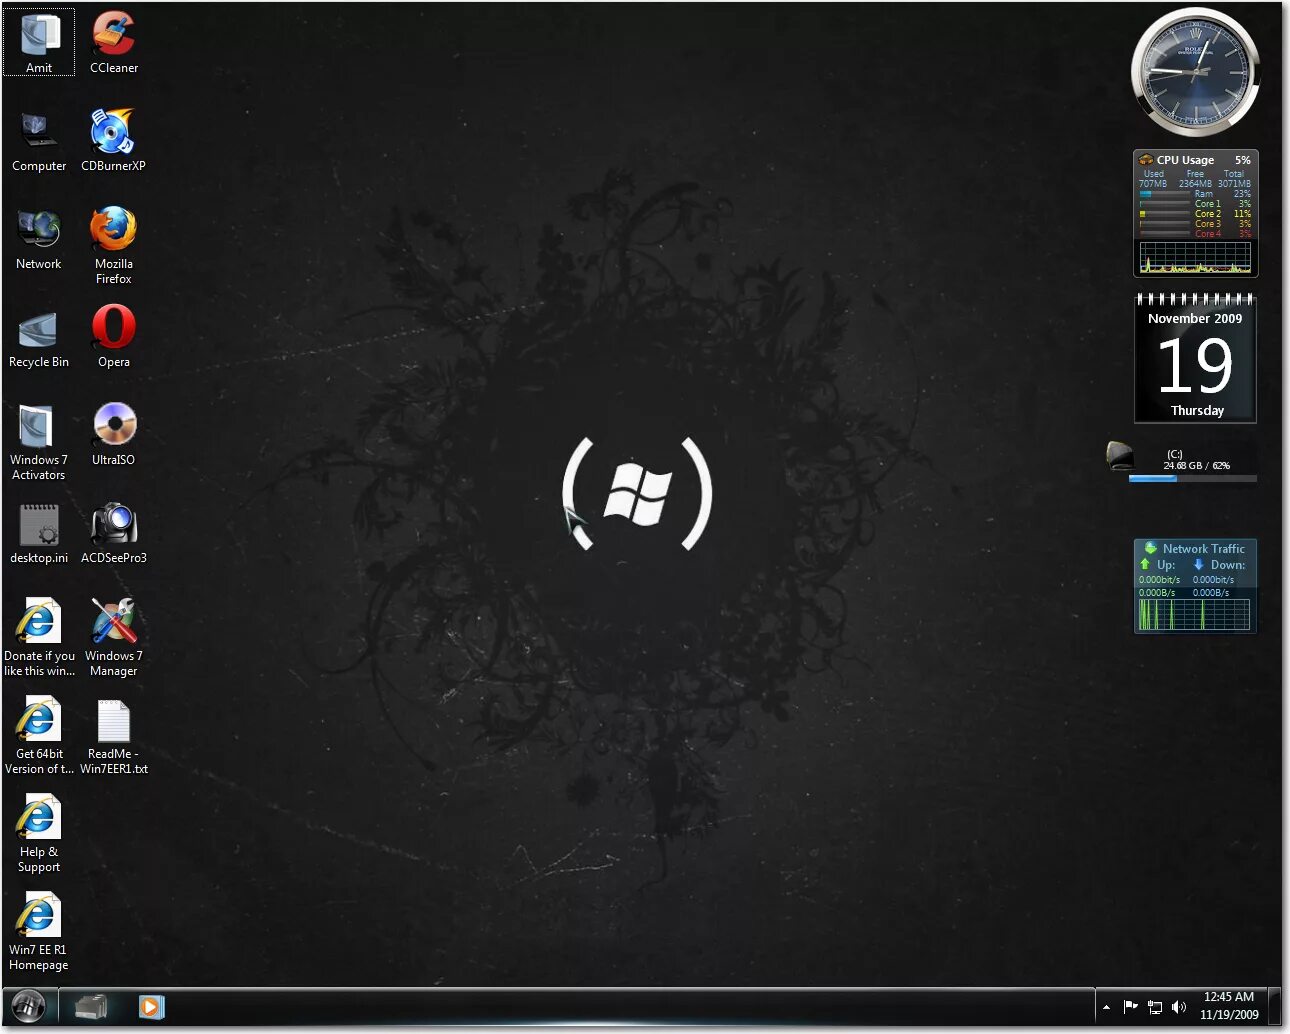Launch Windows 7 Manager shortcut
This screenshot has height=1034, width=1290.
tap(114, 637)
